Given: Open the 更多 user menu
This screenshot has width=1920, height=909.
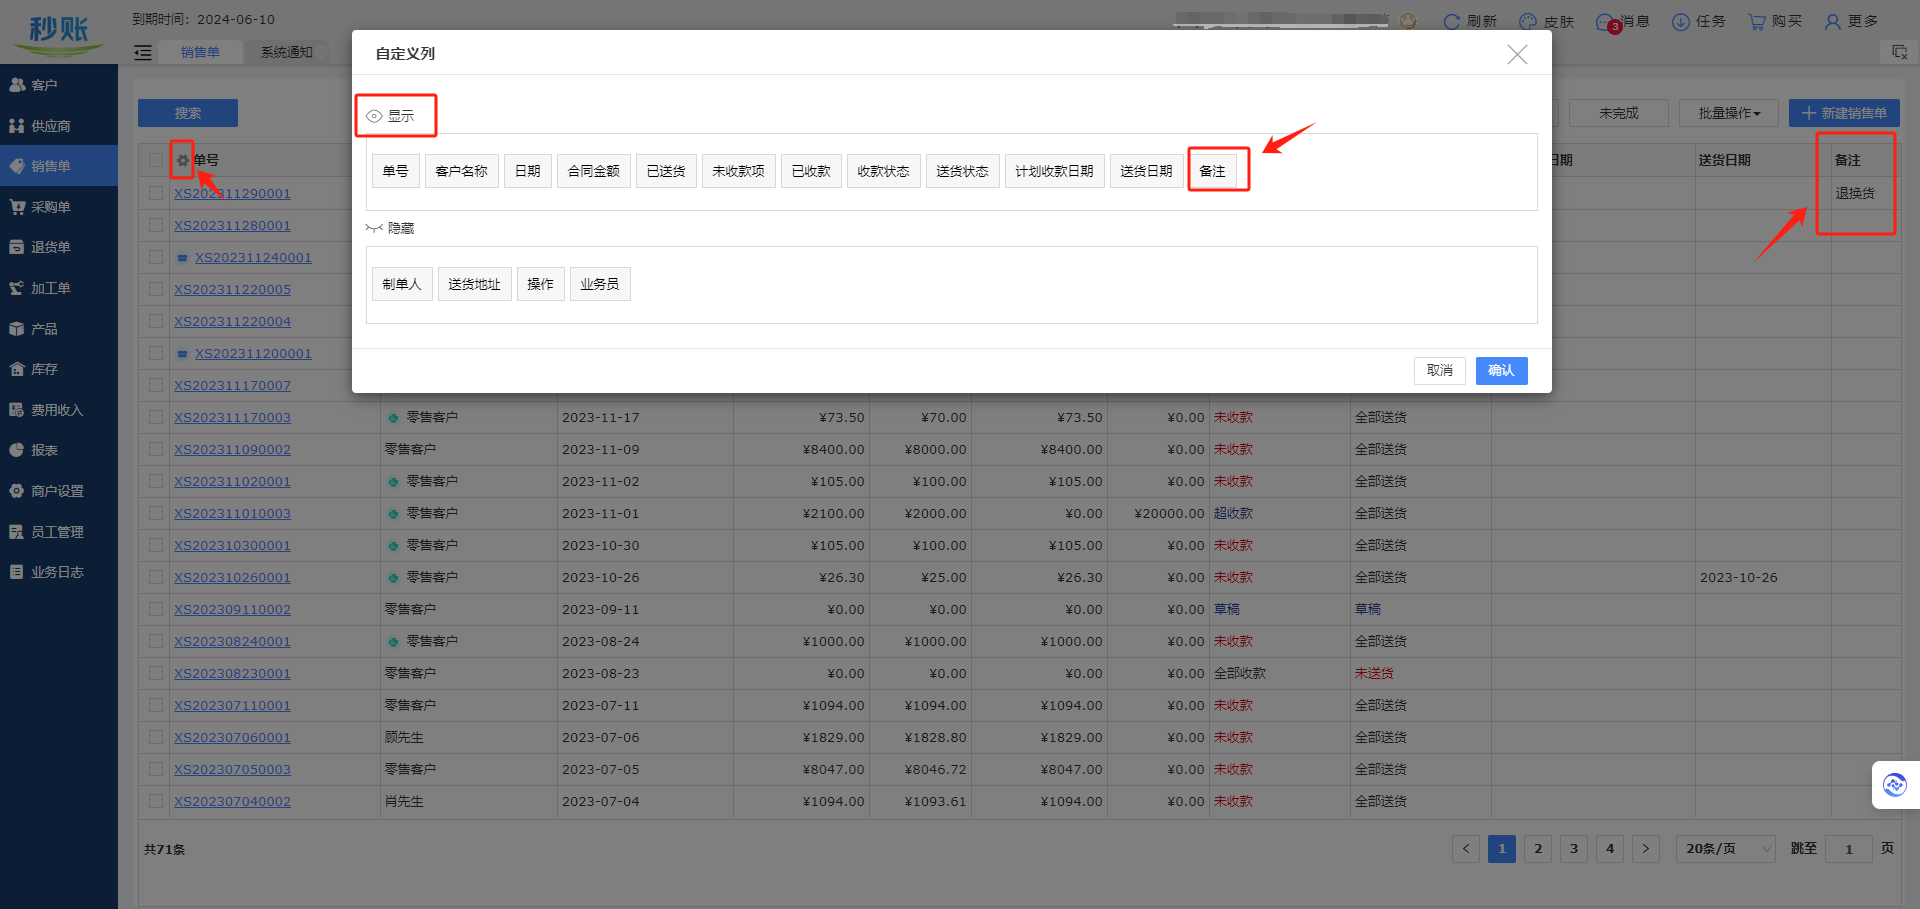Looking at the screenshot, I should pyautogui.click(x=1851, y=21).
